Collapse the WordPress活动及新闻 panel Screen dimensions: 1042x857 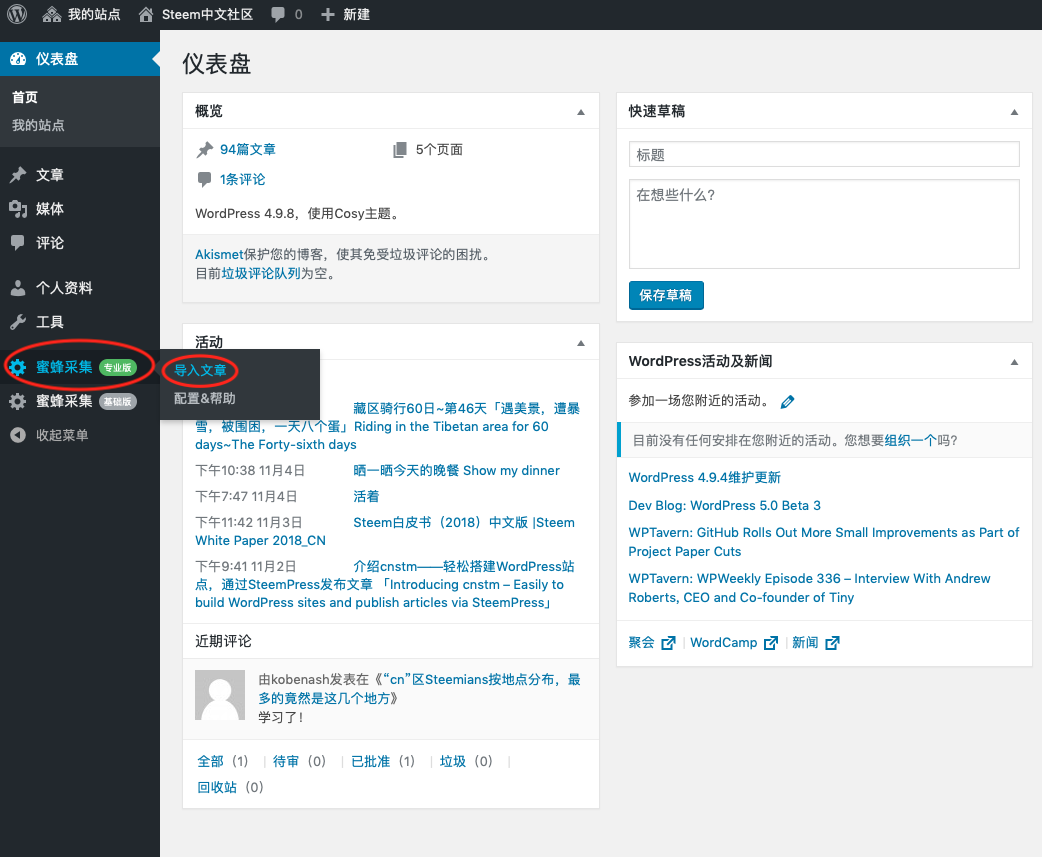1014,362
